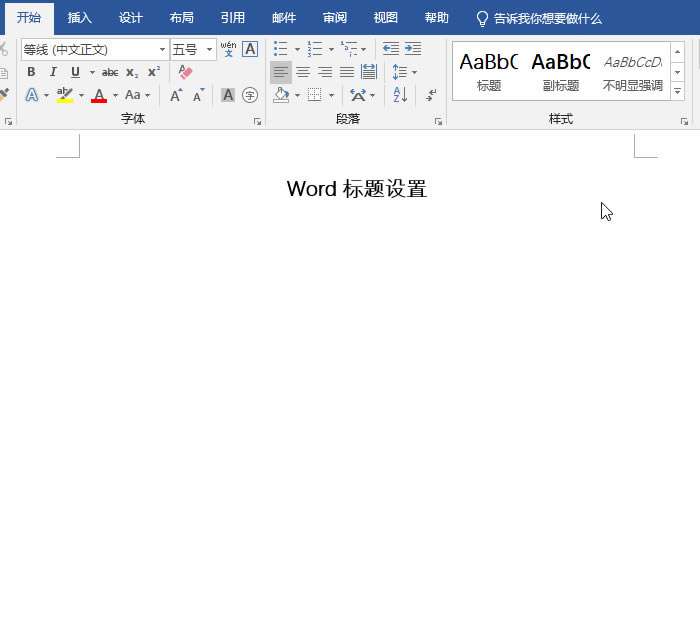Viewport: 700px width, 640px height.
Task: Switch to the 插入 tab
Action: [x=80, y=18]
